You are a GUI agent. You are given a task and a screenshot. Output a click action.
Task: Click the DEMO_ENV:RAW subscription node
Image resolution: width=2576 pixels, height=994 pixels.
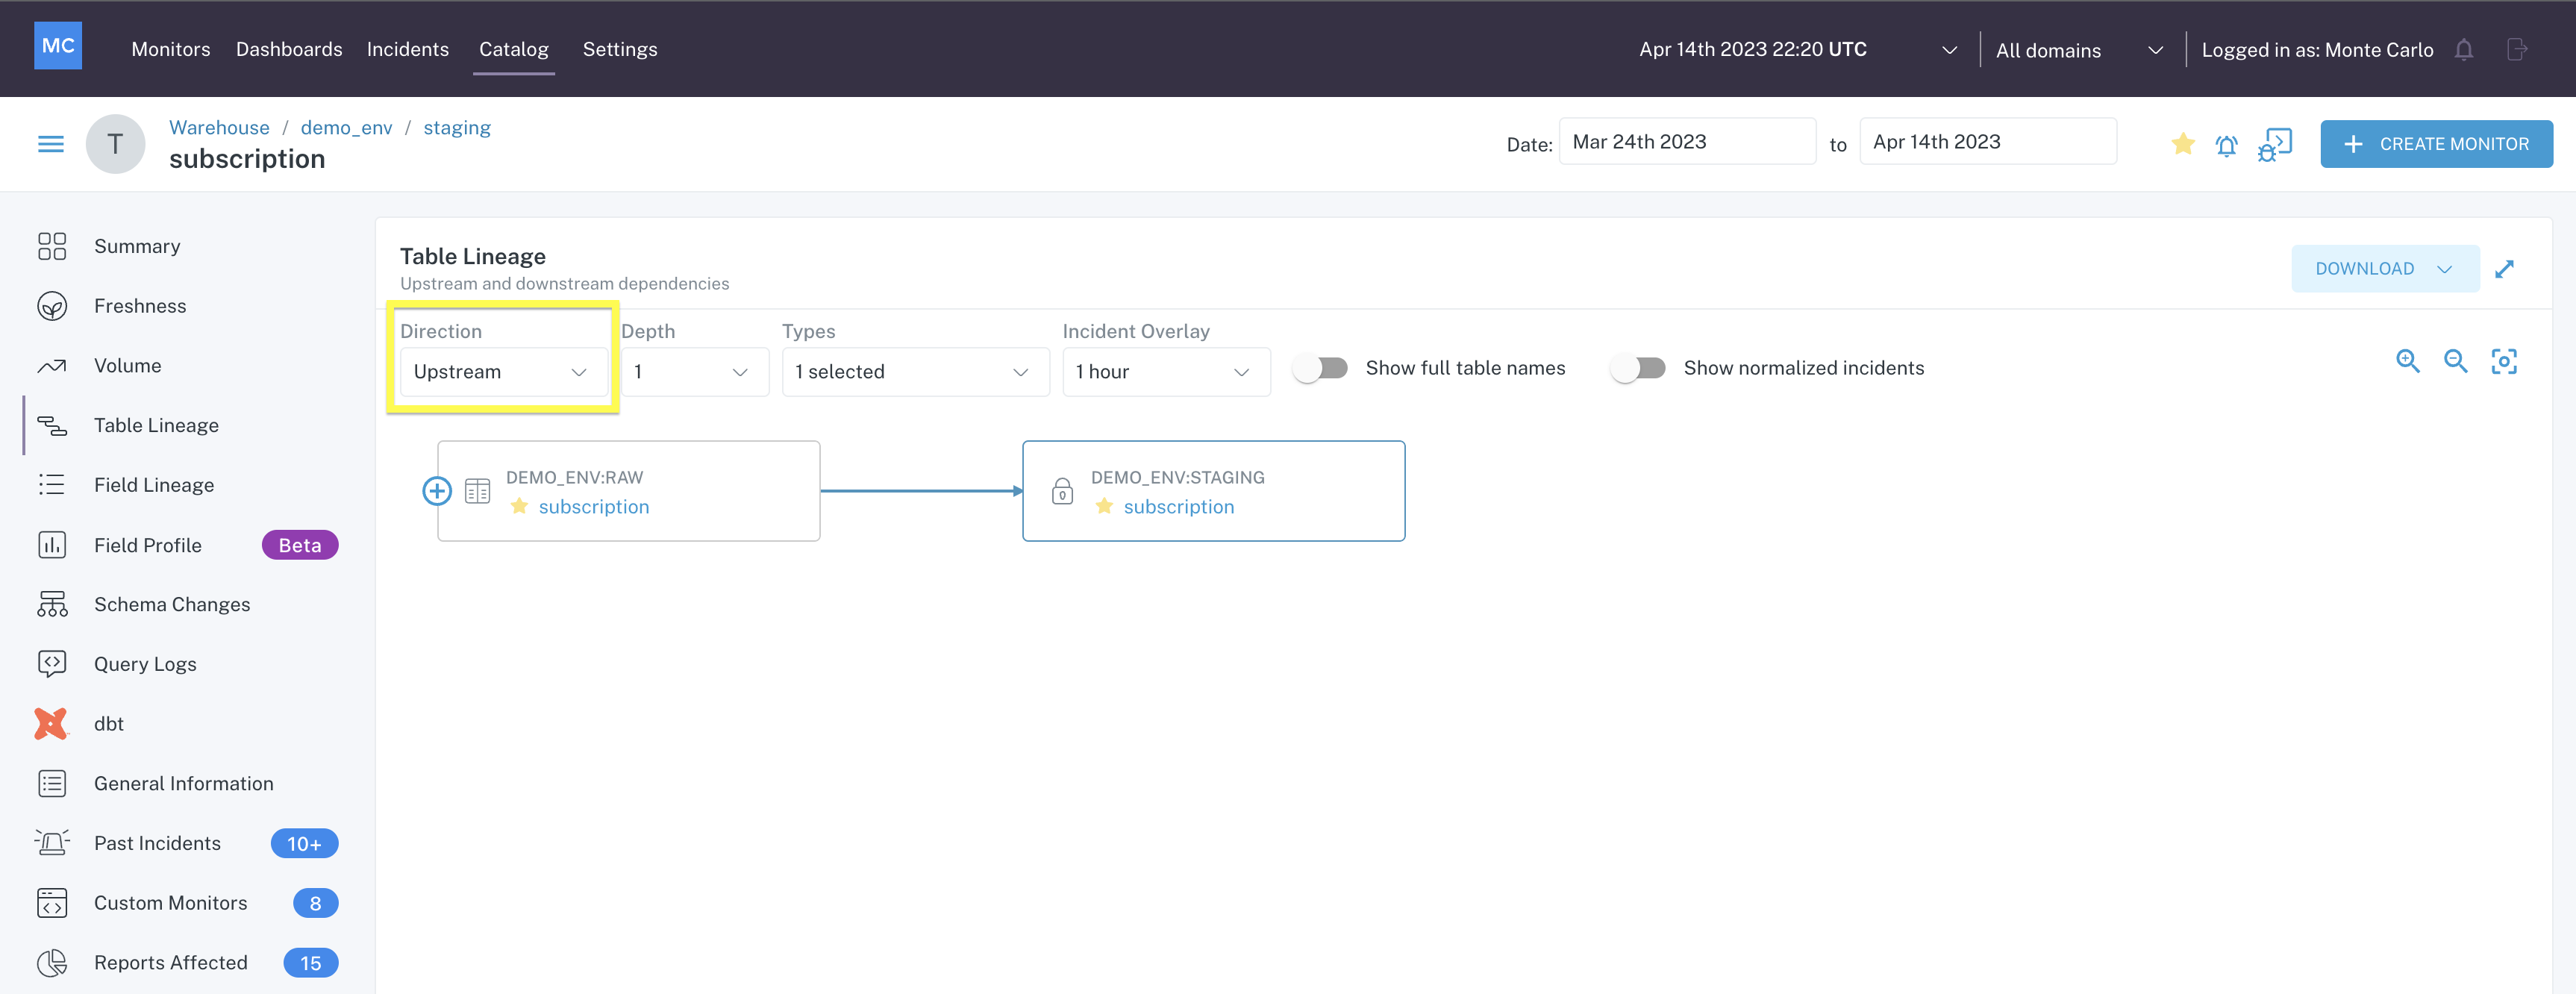[629, 490]
